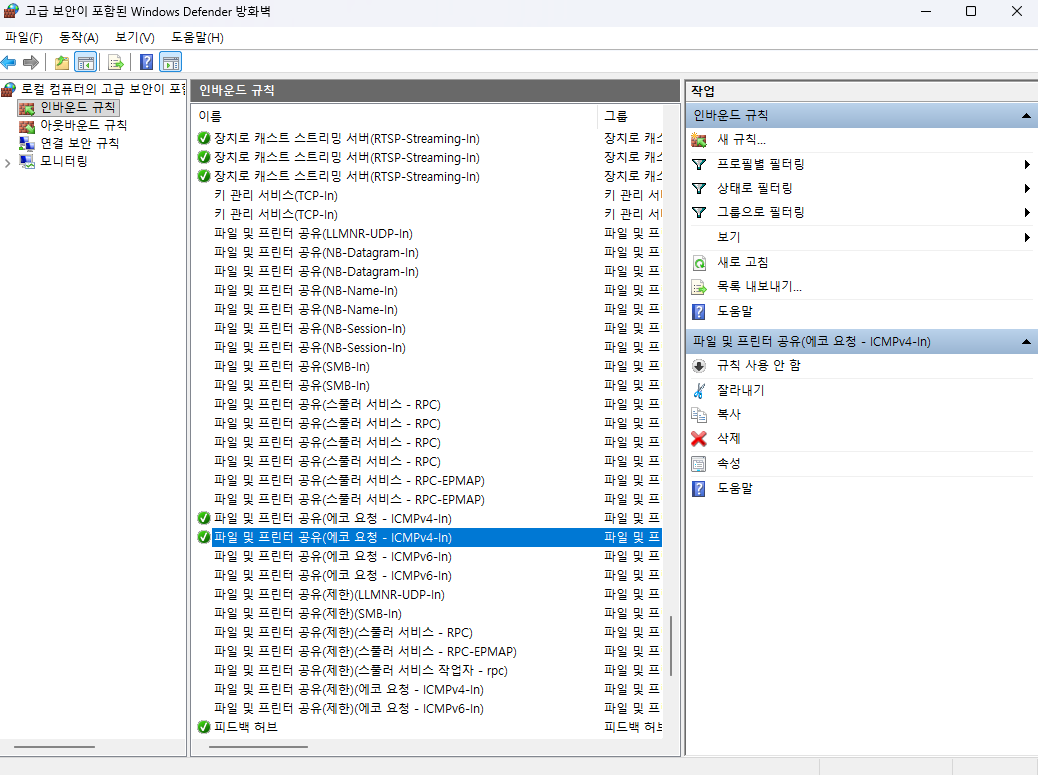This screenshot has width=1038, height=775.
Task: Open the 프로필별 필터링 submenu arrow
Action: [x=1027, y=164]
